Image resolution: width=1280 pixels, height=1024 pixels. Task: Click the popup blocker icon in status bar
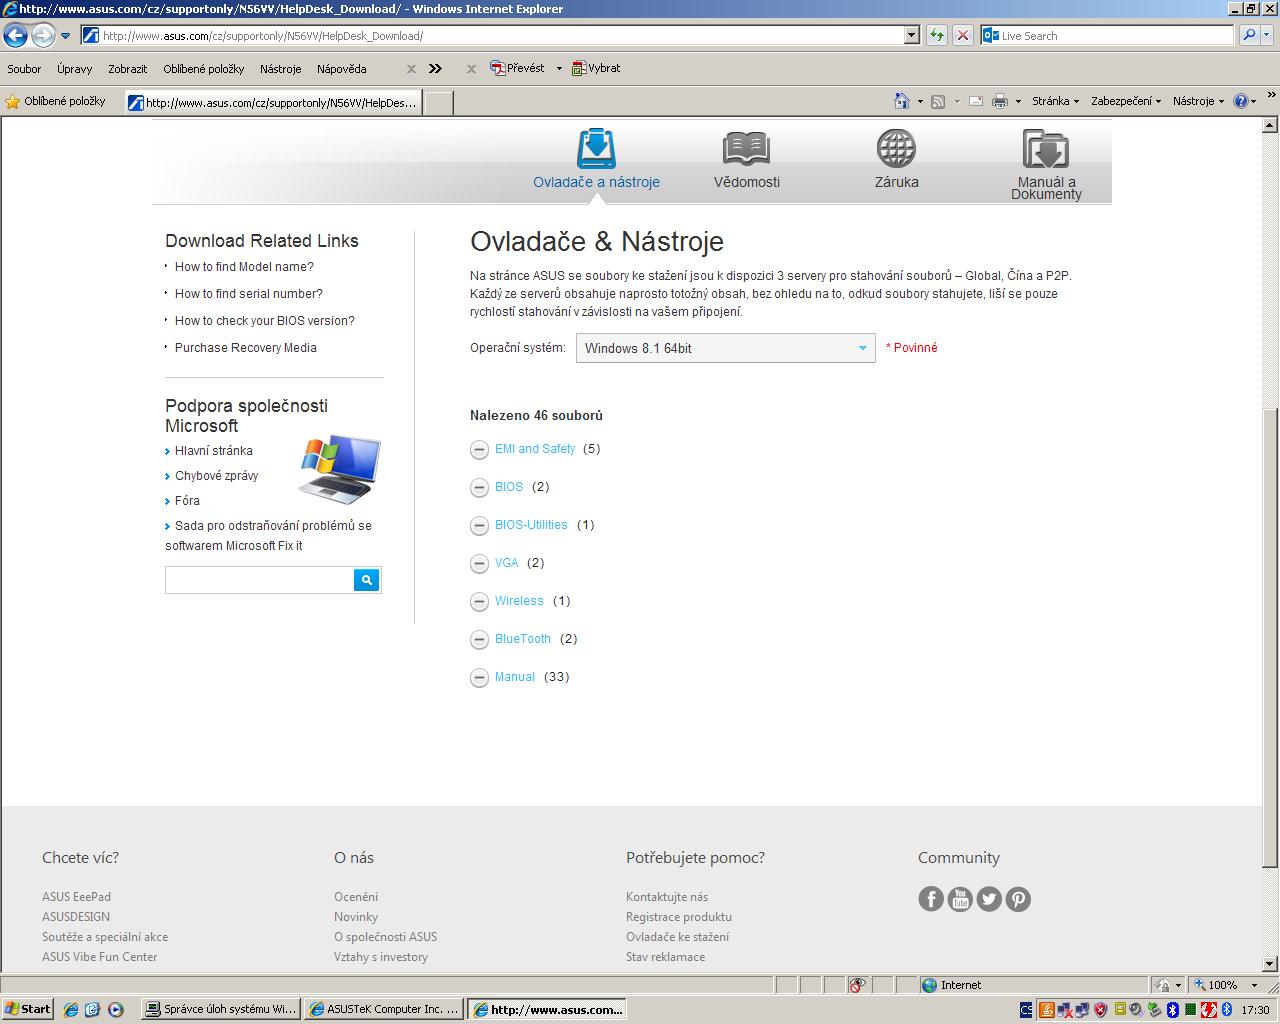coord(857,985)
